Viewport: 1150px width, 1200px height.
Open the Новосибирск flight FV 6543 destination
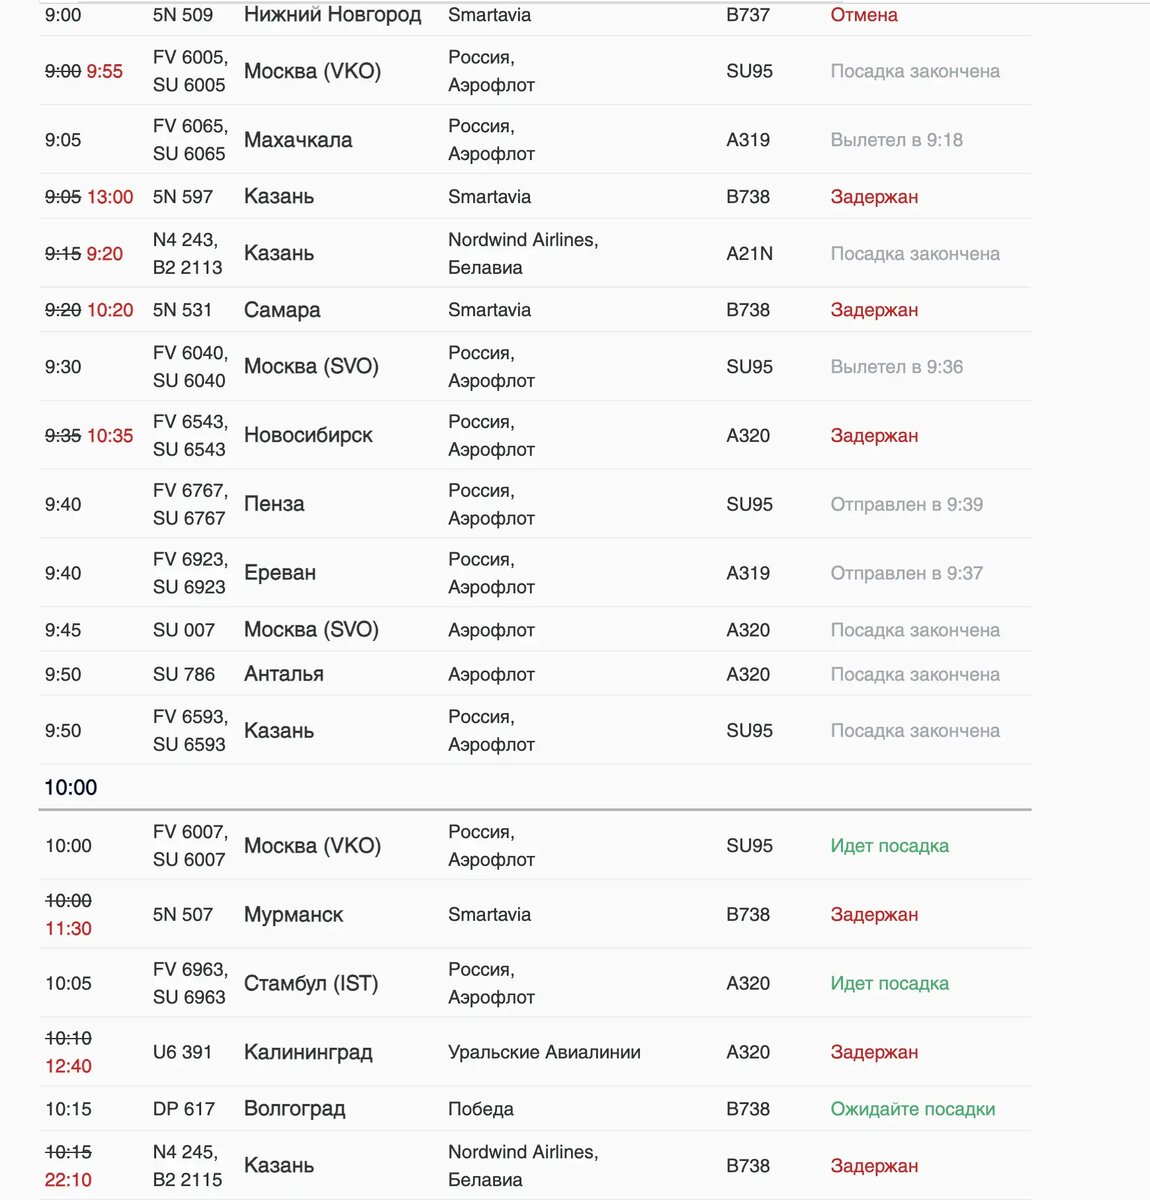pos(308,435)
